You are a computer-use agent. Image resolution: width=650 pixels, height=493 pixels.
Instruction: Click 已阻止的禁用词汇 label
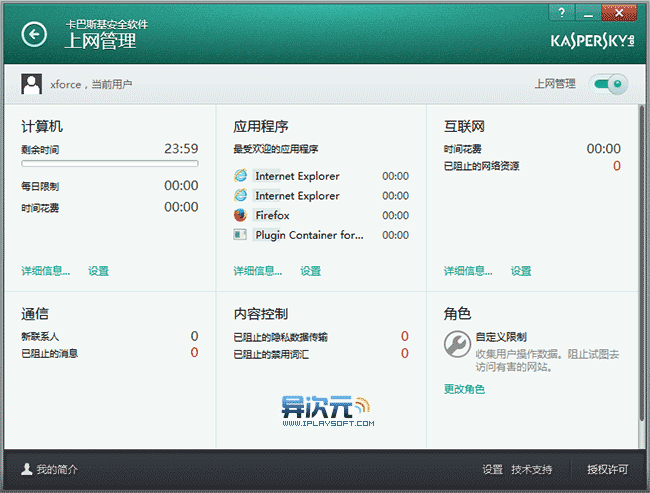(271, 355)
